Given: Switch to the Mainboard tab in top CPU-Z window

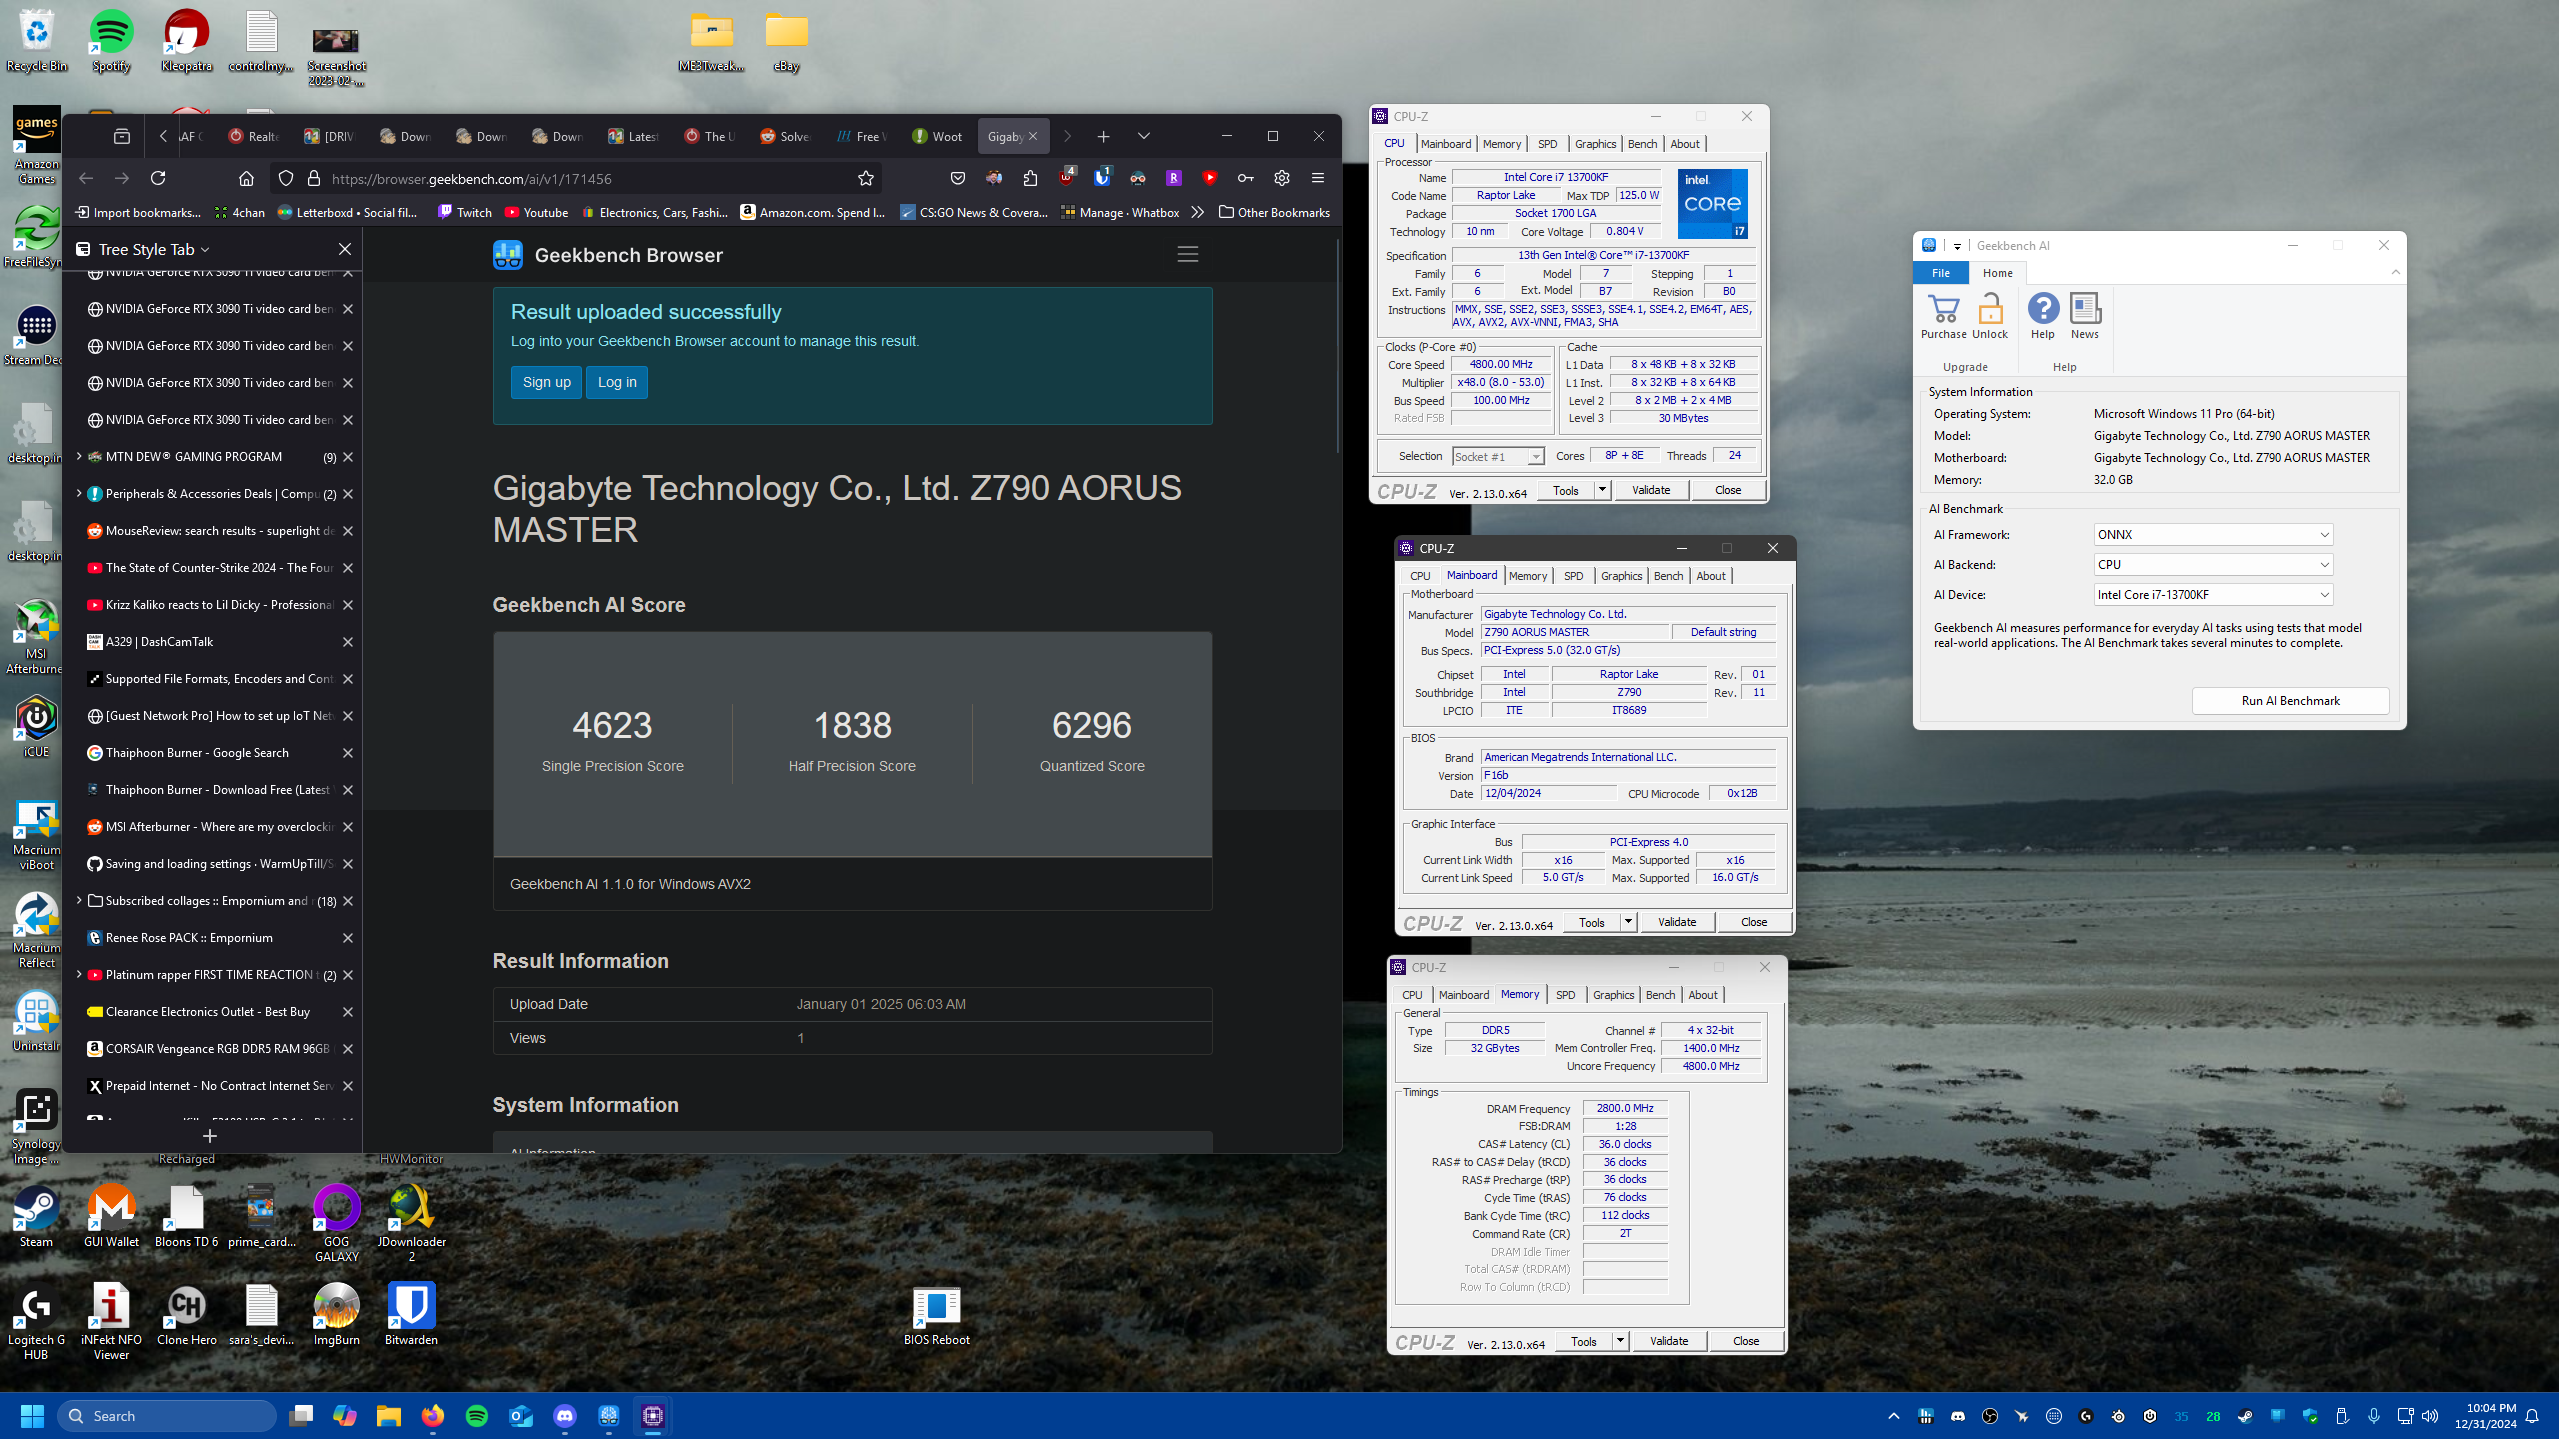Looking at the screenshot, I should pos(1446,144).
